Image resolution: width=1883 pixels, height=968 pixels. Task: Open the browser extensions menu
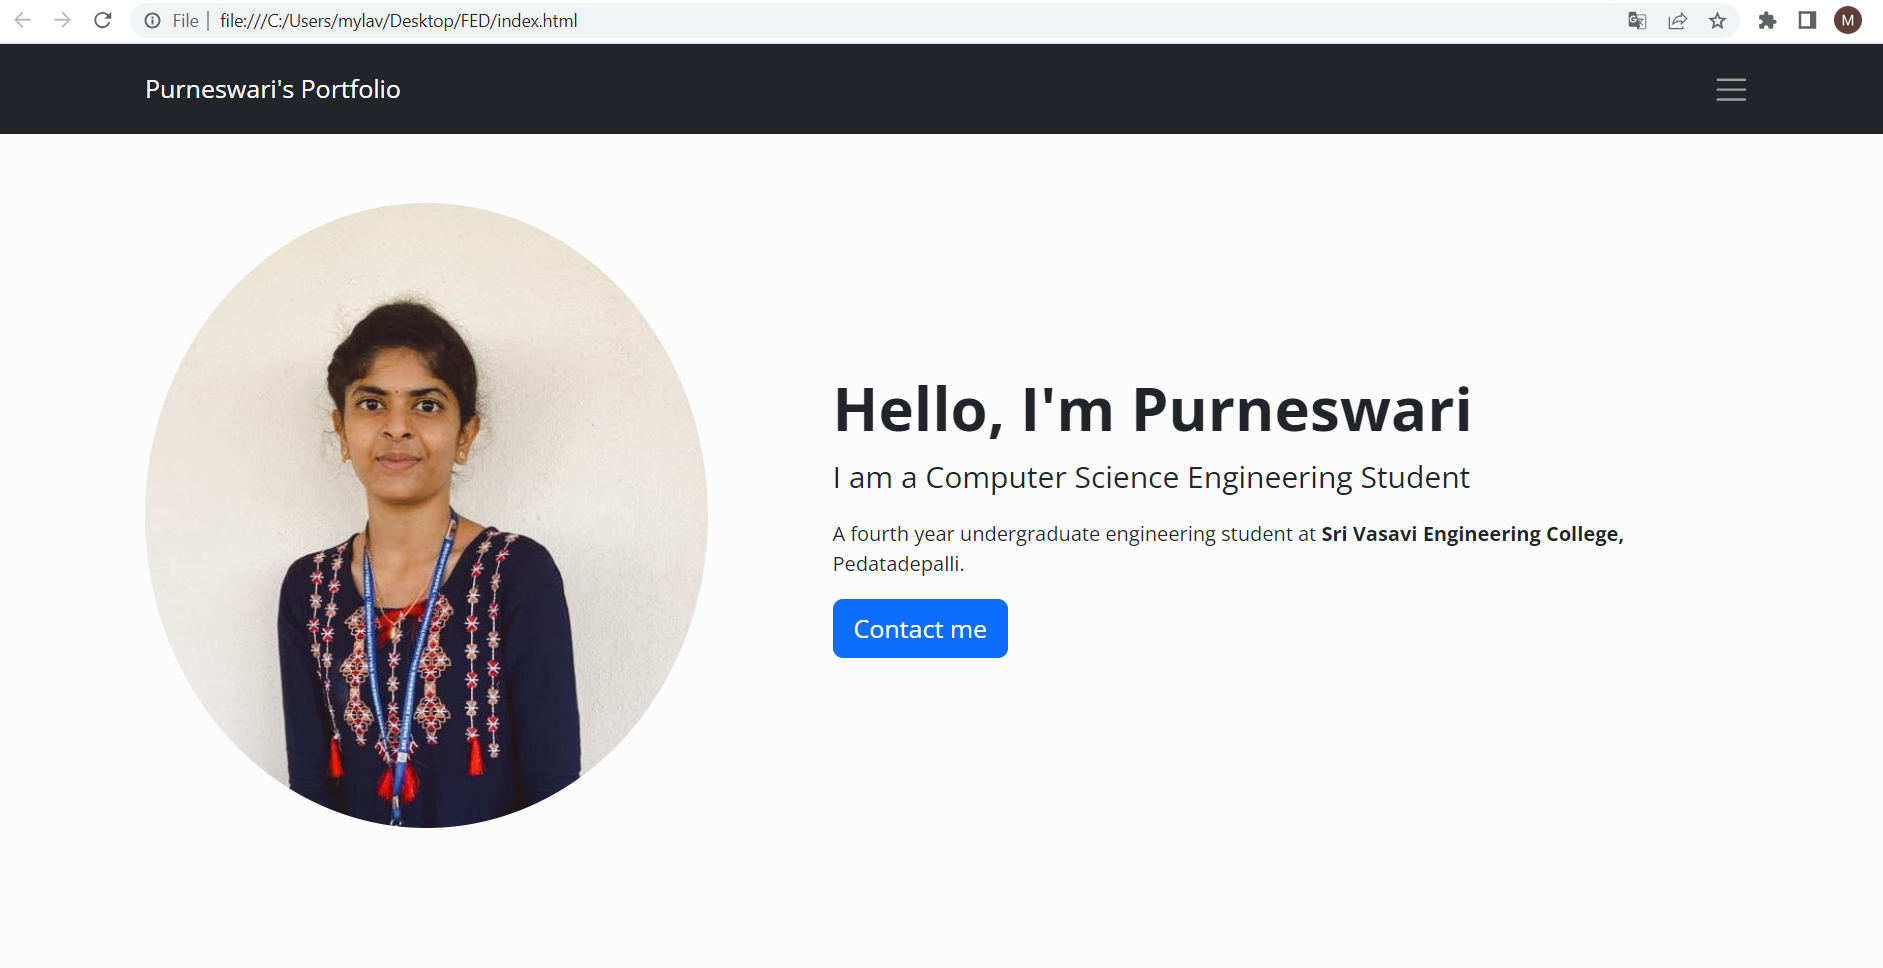point(1769,19)
